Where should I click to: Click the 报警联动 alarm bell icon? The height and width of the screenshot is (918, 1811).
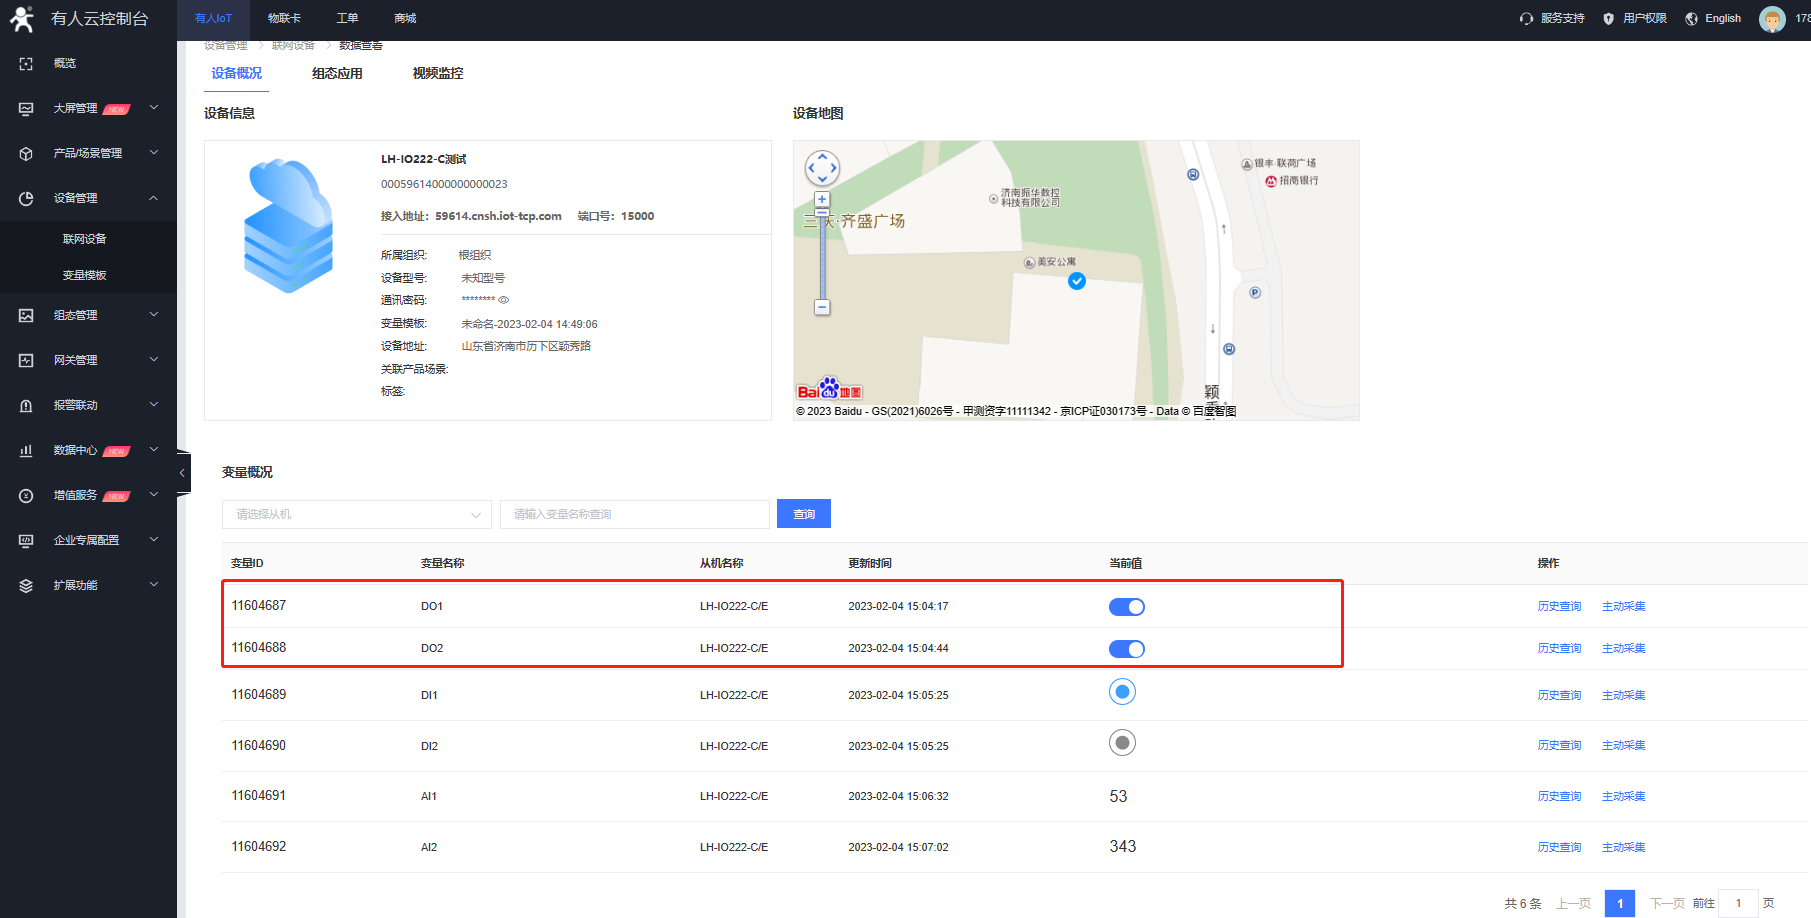[x=26, y=405]
